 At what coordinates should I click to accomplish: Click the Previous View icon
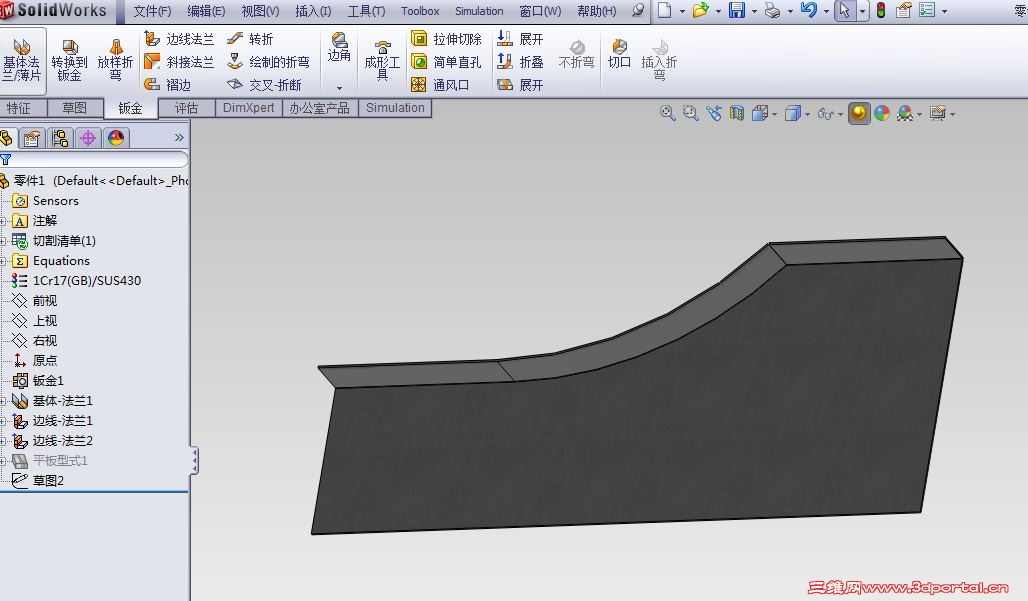coord(713,113)
